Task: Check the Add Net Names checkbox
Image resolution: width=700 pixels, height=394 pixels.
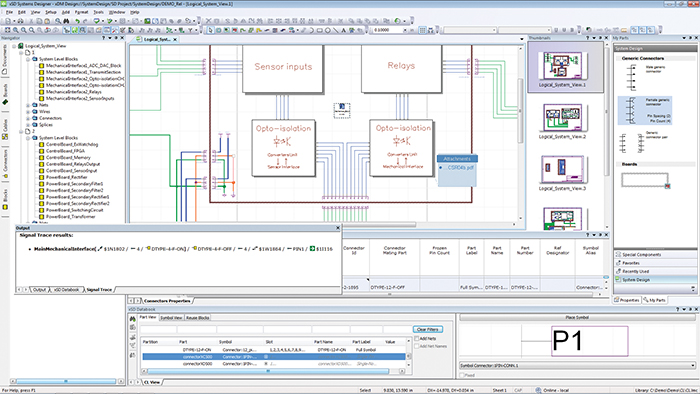Action: pos(417,346)
